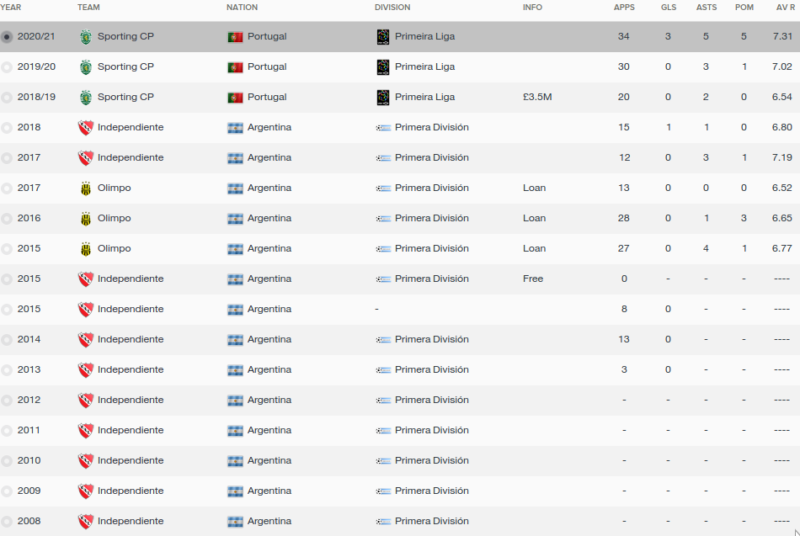This screenshot has height=536, width=800.
Task: Click Portugal flag in 2019/20 row
Action: coord(235,67)
